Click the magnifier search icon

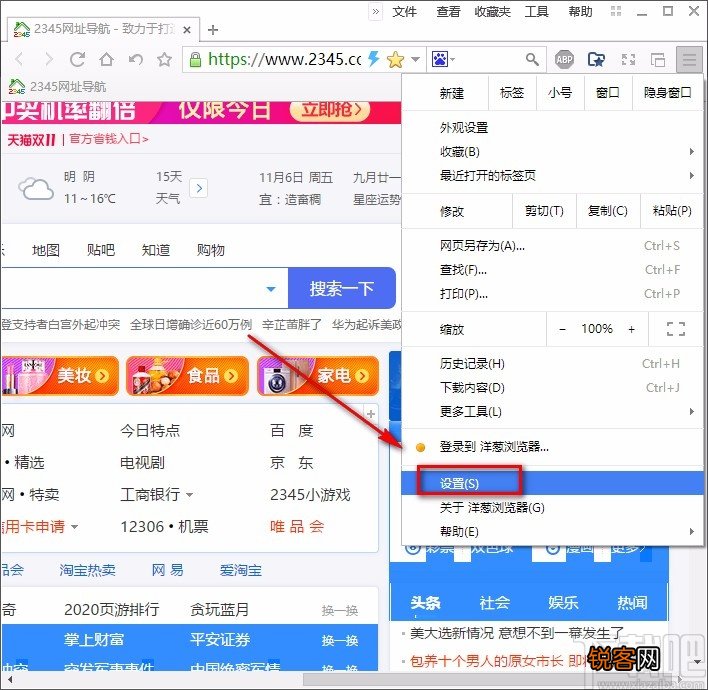click(532, 59)
